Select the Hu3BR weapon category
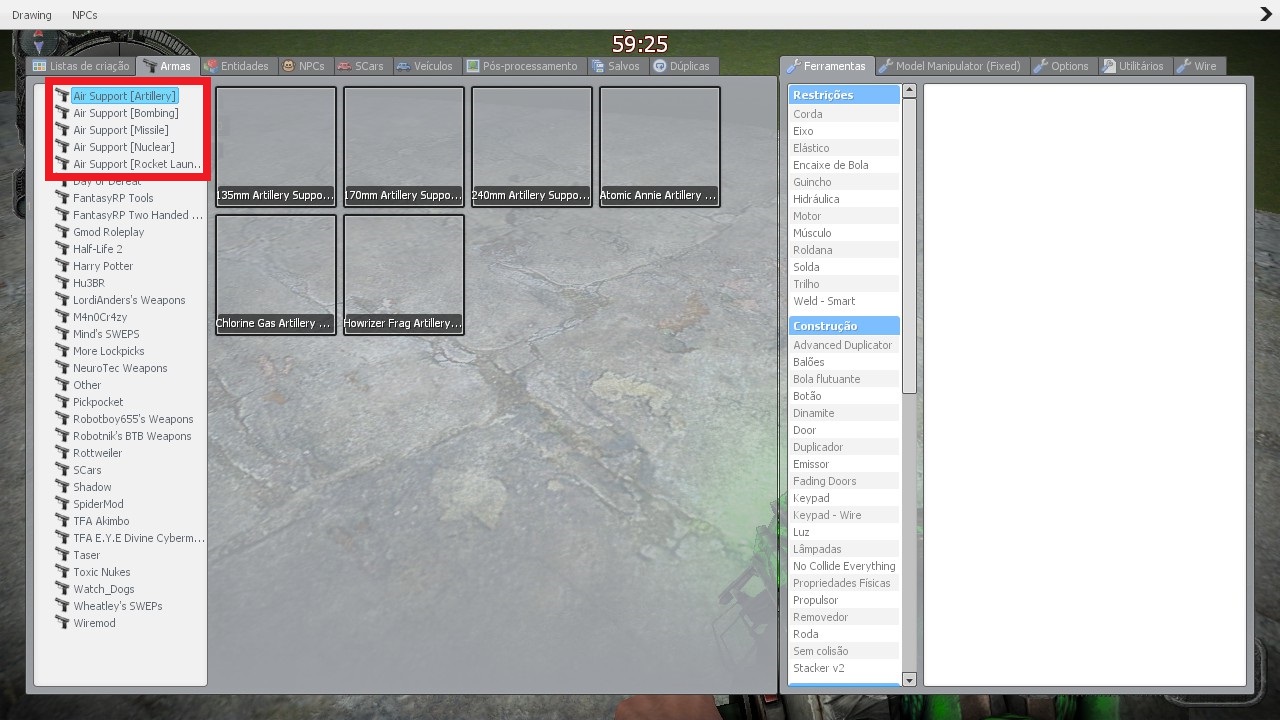 [89, 283]
